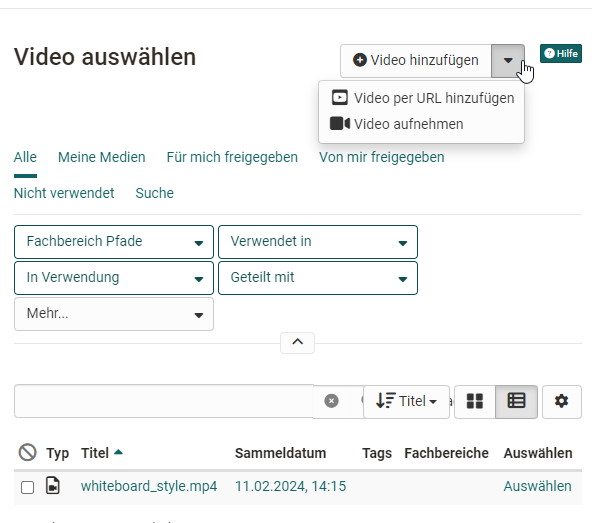Expand the Geteilt mit filter
Viewport: 592px width, 523px height.
318,278
